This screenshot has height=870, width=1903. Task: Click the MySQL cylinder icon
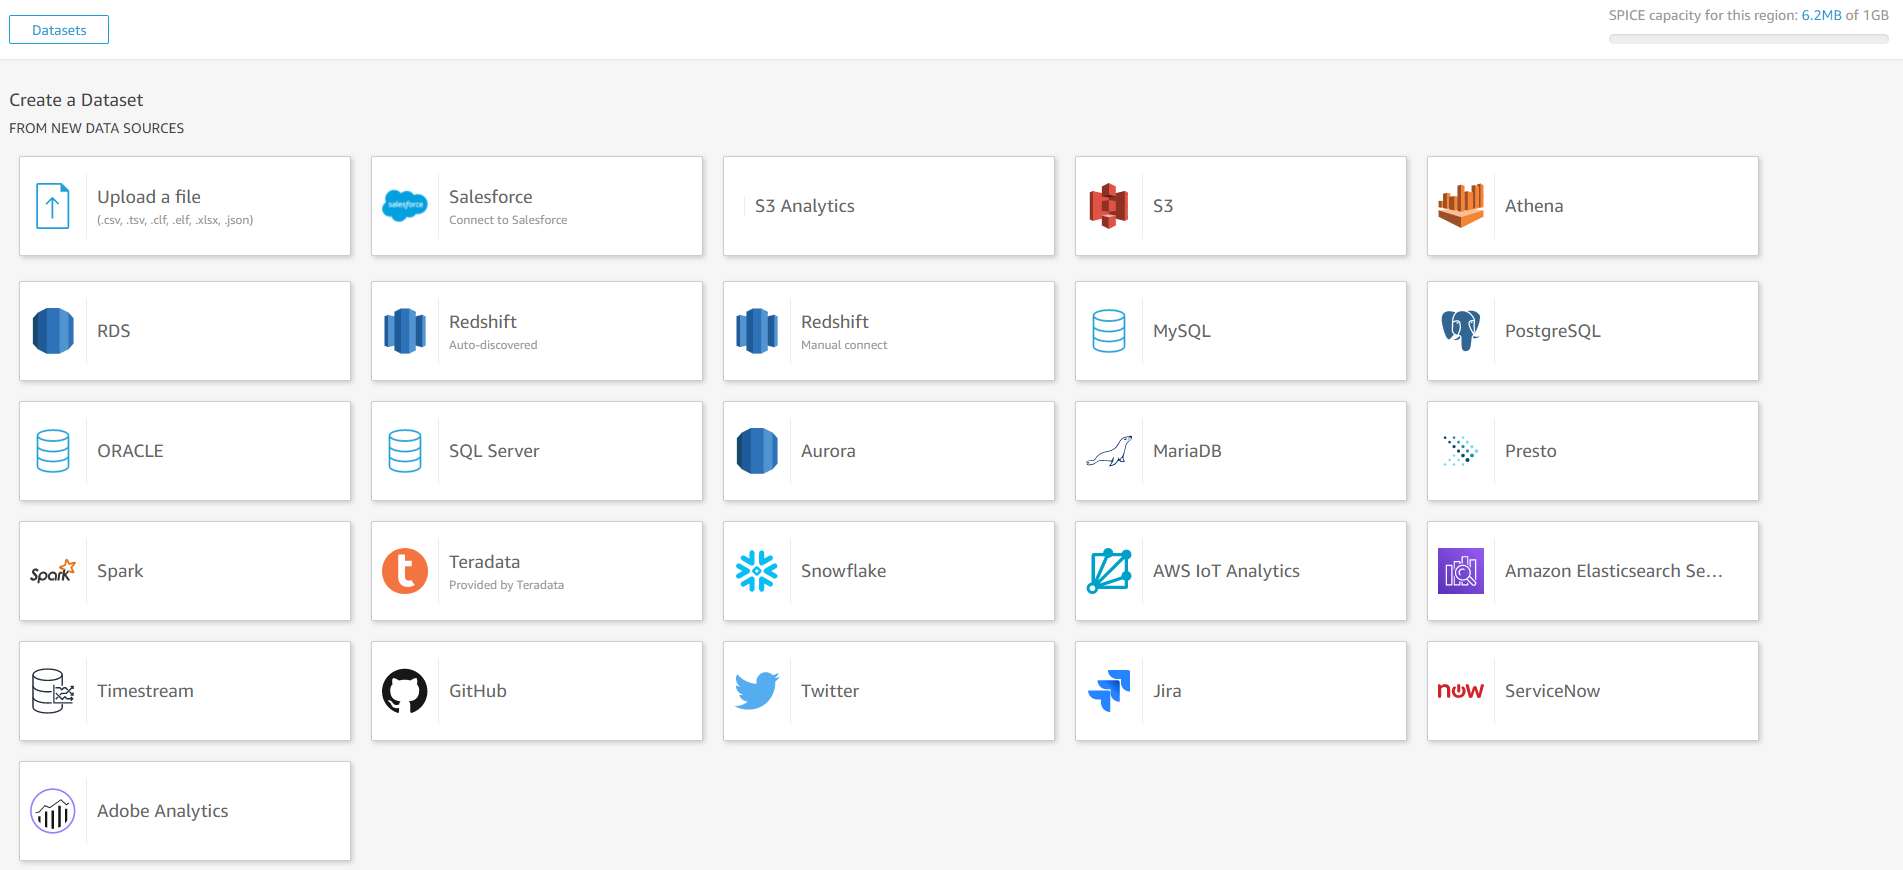(x=1109, y=331)
